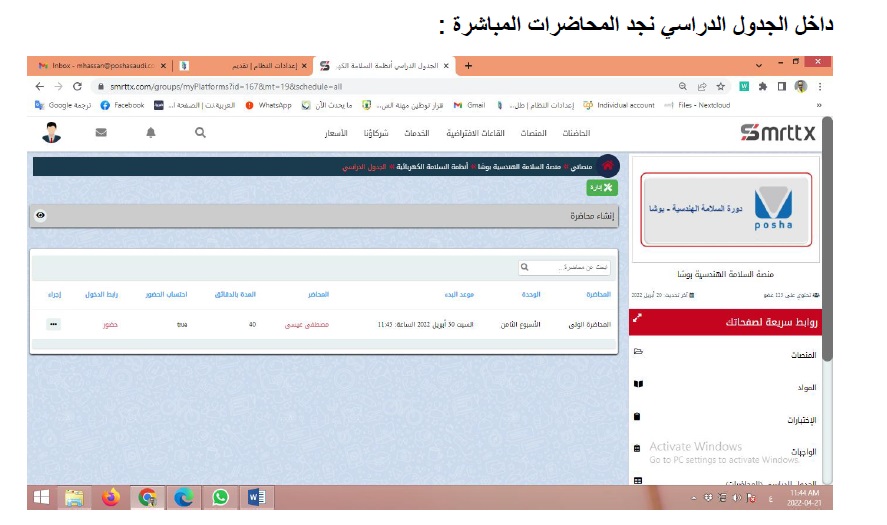887x525 pixels.
Task: Open the user profile avatar
Action: tap(51, 132)
